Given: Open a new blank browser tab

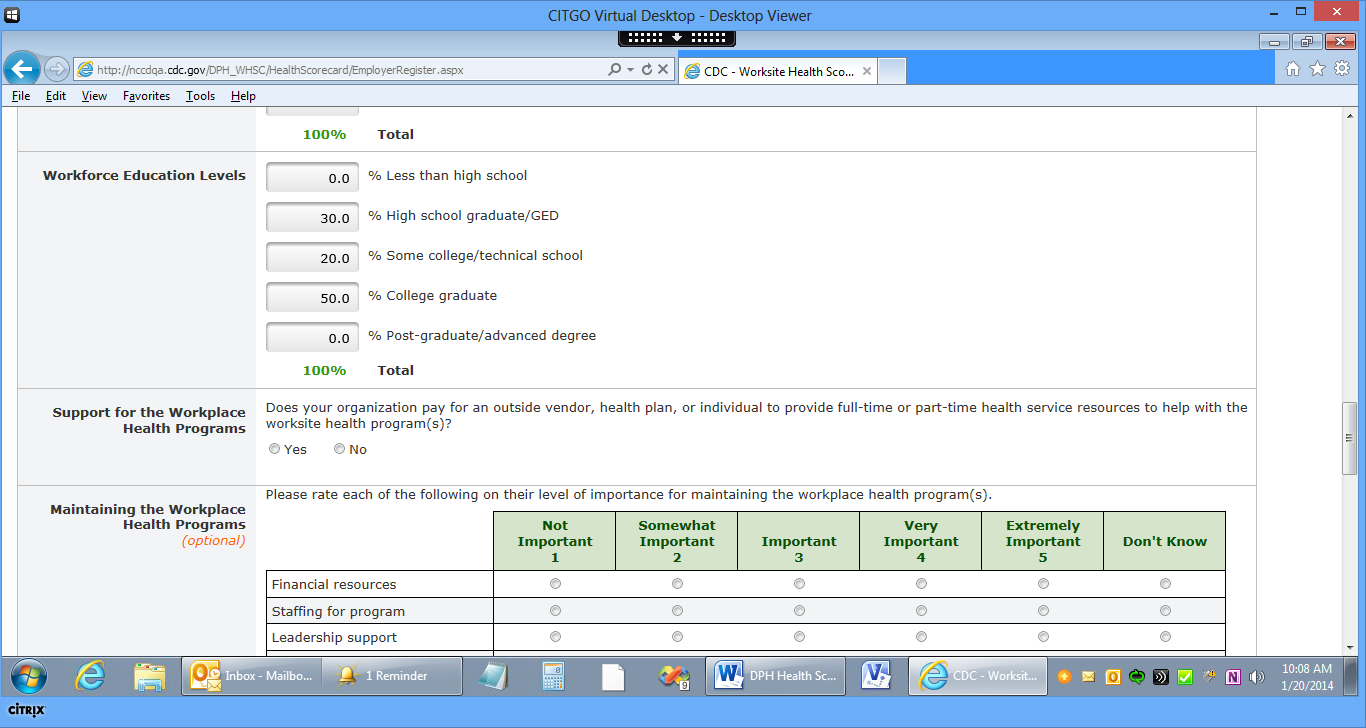Looking at the screenshot, I should click(x=893, y=72).
